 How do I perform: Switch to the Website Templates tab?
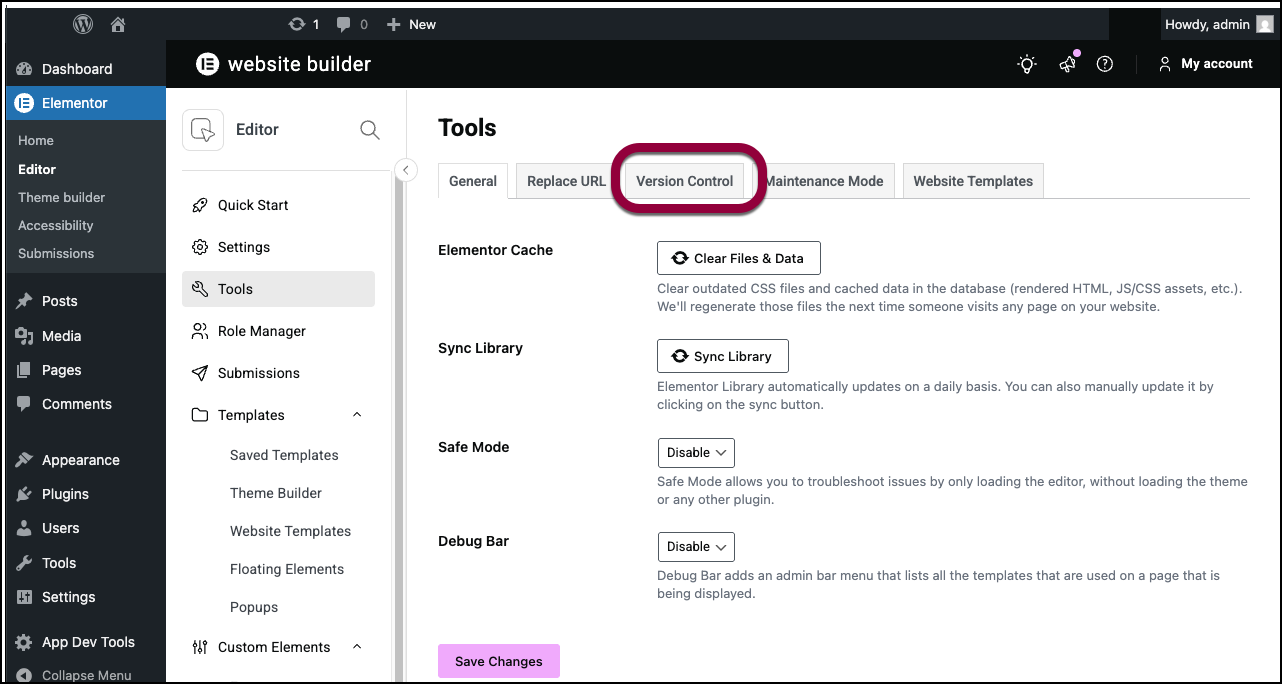pyautogui.click(x=973, y=181)
